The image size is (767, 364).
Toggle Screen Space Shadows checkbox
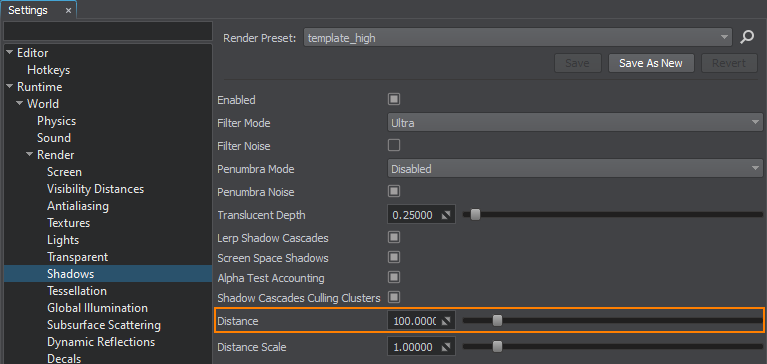394,257
